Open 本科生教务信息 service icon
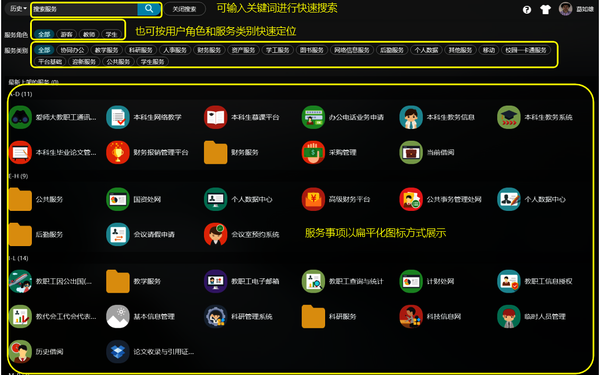Screen dimensions: 600x375 tap(411, 117)
